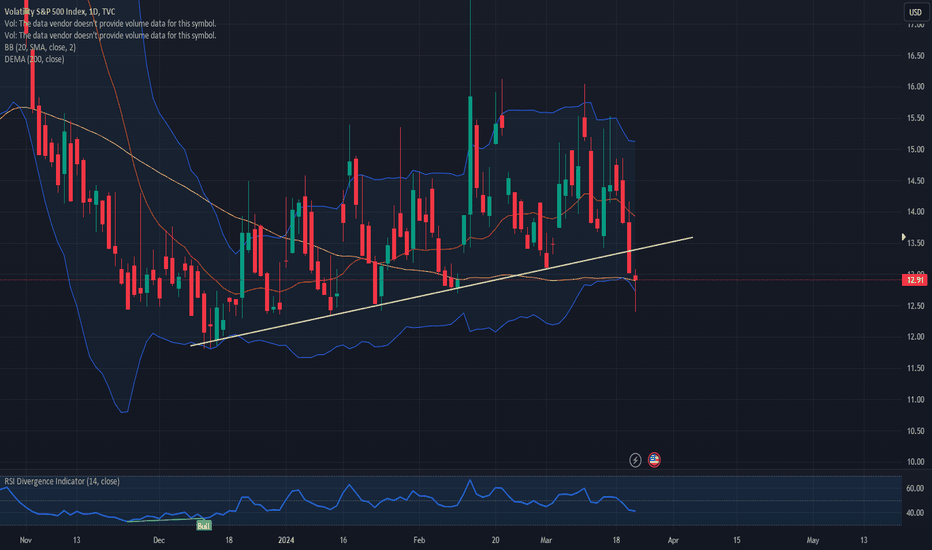The width and height of the screenshot is (932, 550).
Task: Click the 16.00 price axis label
Action: coord(915,86)
